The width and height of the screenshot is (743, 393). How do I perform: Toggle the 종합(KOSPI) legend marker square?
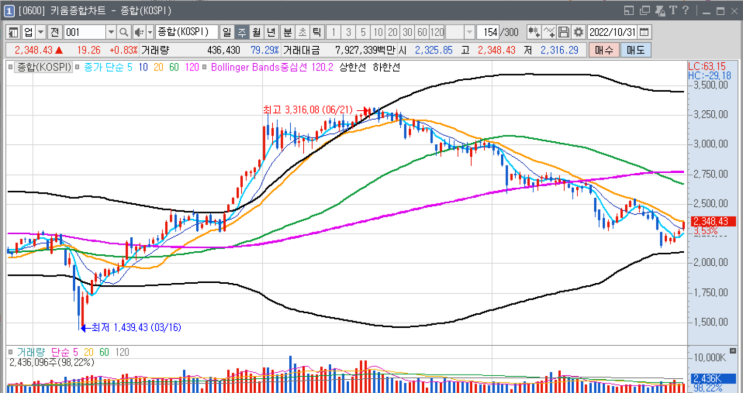10,68
